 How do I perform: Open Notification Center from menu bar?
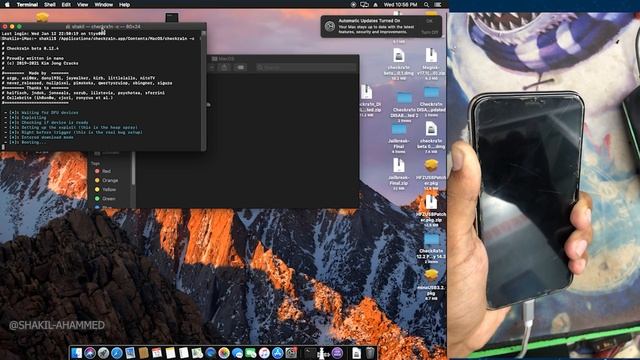coord(438,4)
